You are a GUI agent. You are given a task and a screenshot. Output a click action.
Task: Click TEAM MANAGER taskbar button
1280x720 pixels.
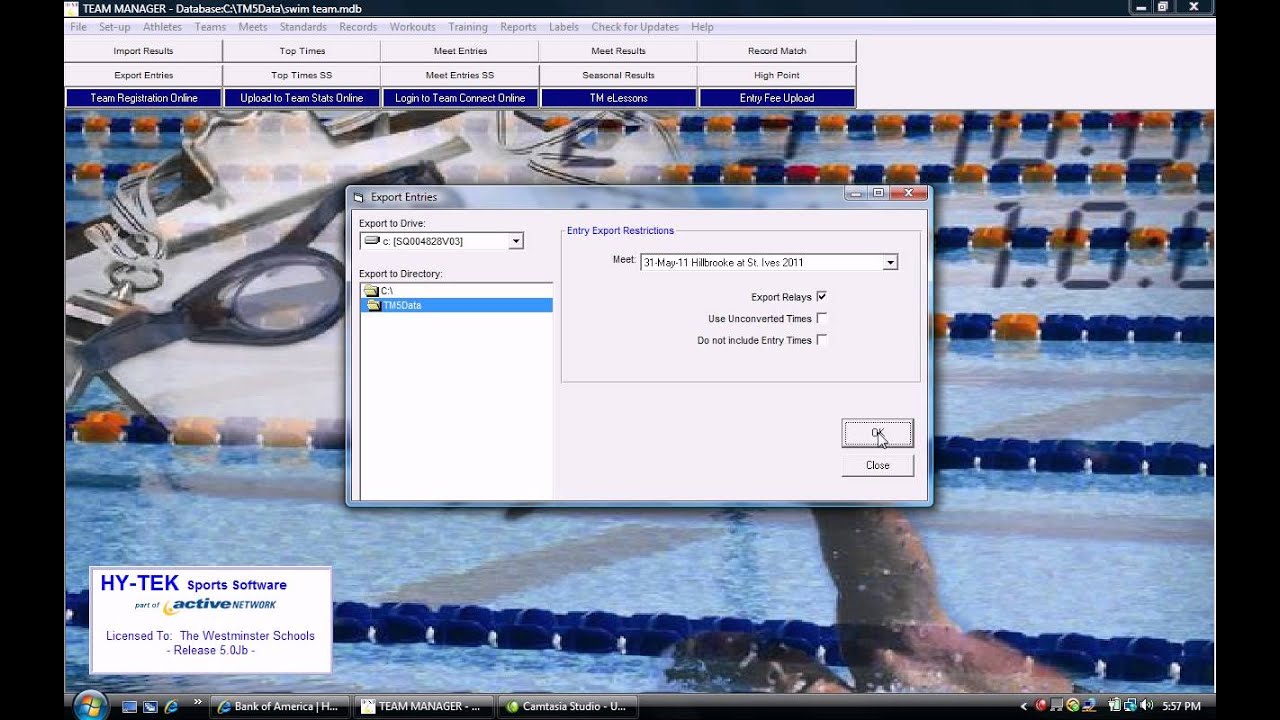point(422,706)
